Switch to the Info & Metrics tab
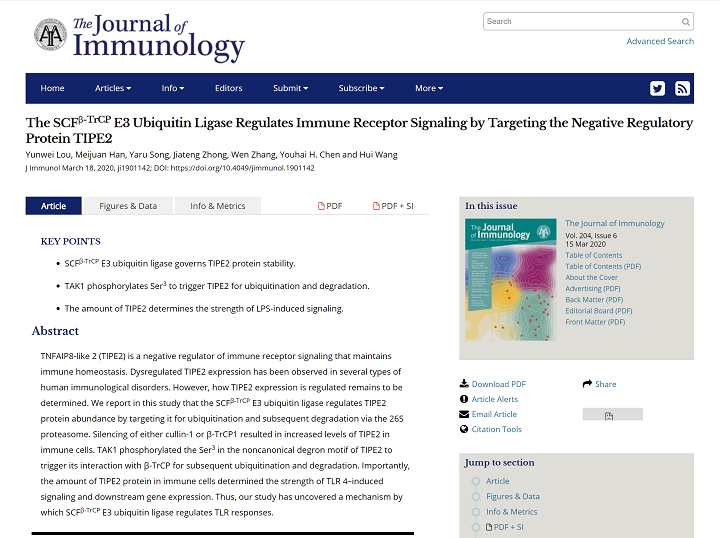The width and height of the screenshot is (720, 538). 217,206
